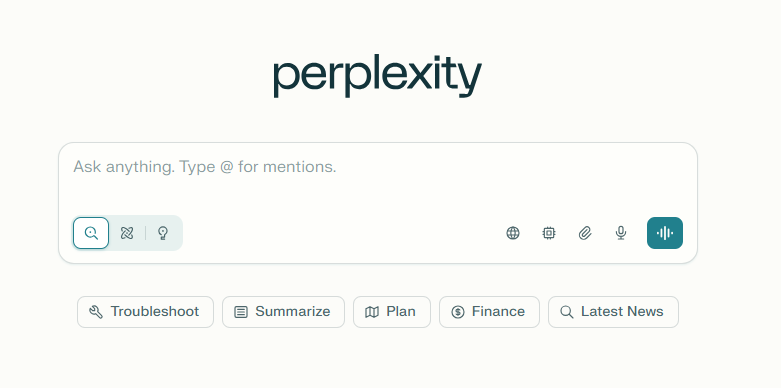Start dictation with the microphone icon

pos(621,233)
